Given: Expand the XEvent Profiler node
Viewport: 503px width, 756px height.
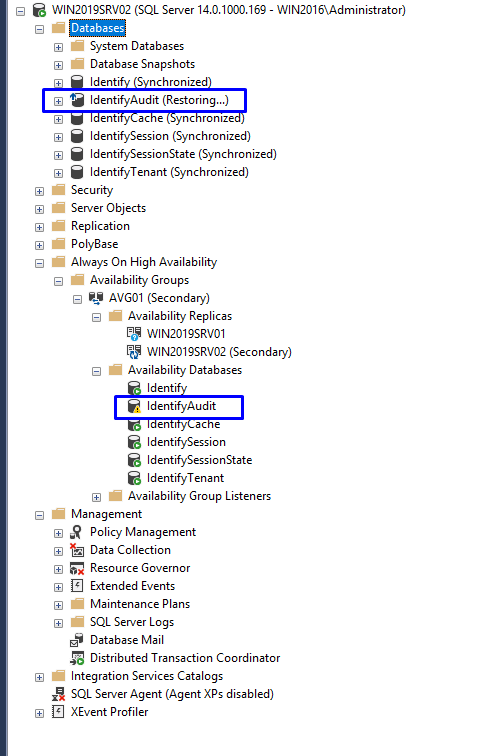Looking at the screenshot, I should click(40, 713).
